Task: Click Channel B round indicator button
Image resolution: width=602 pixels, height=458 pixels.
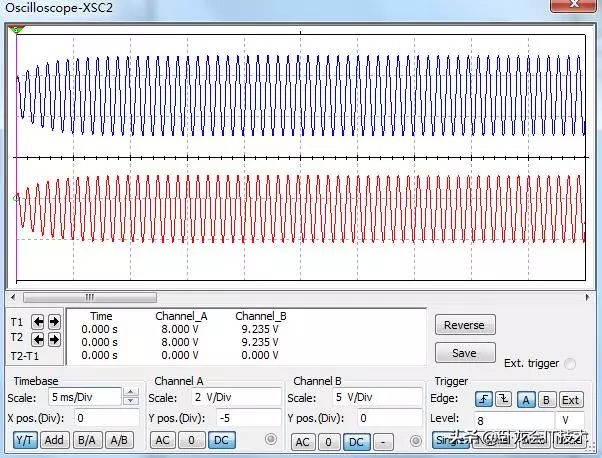Action: click(415, 441)
